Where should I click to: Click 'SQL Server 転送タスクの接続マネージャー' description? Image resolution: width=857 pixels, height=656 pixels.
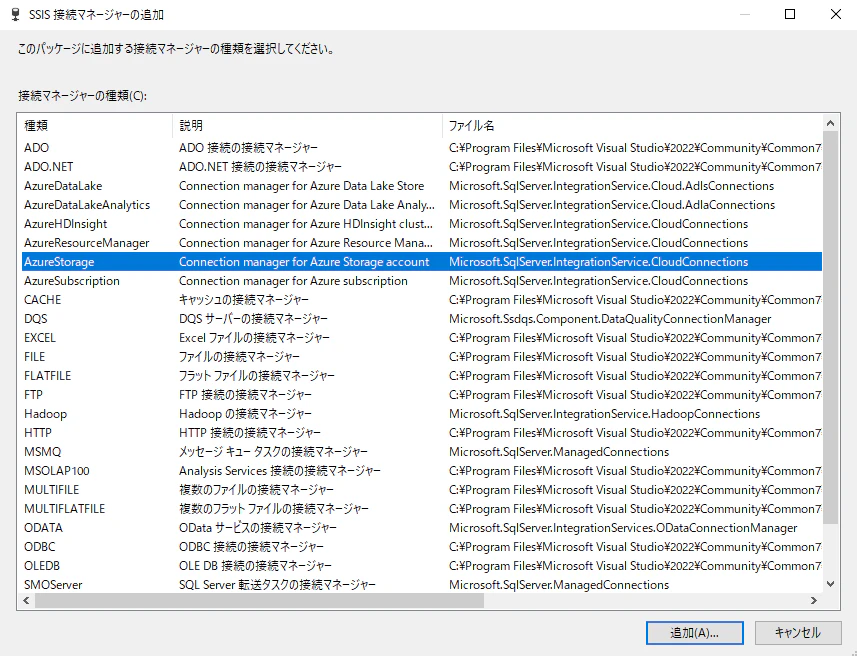coord(277,584)
